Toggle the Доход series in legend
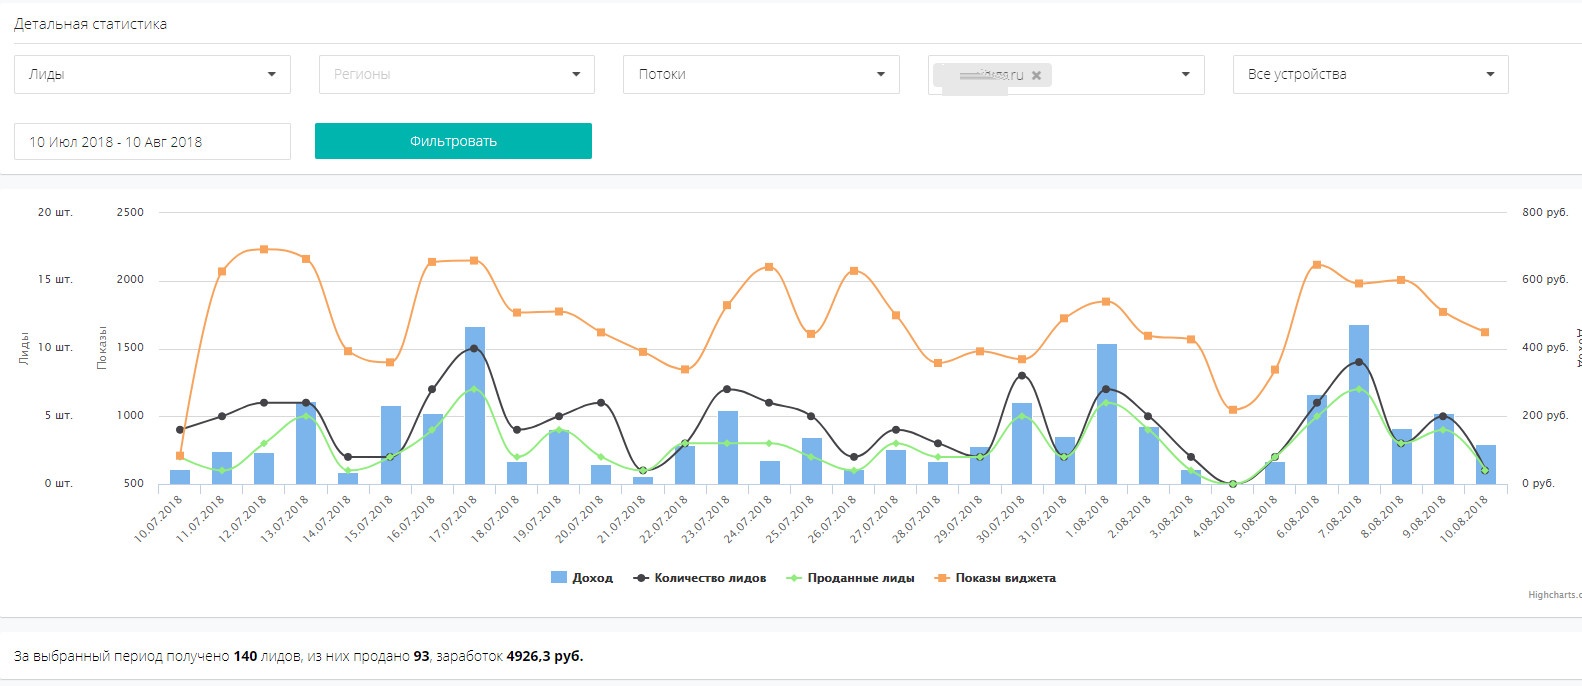Screen dimensions: 1582x686 point(592,578)
